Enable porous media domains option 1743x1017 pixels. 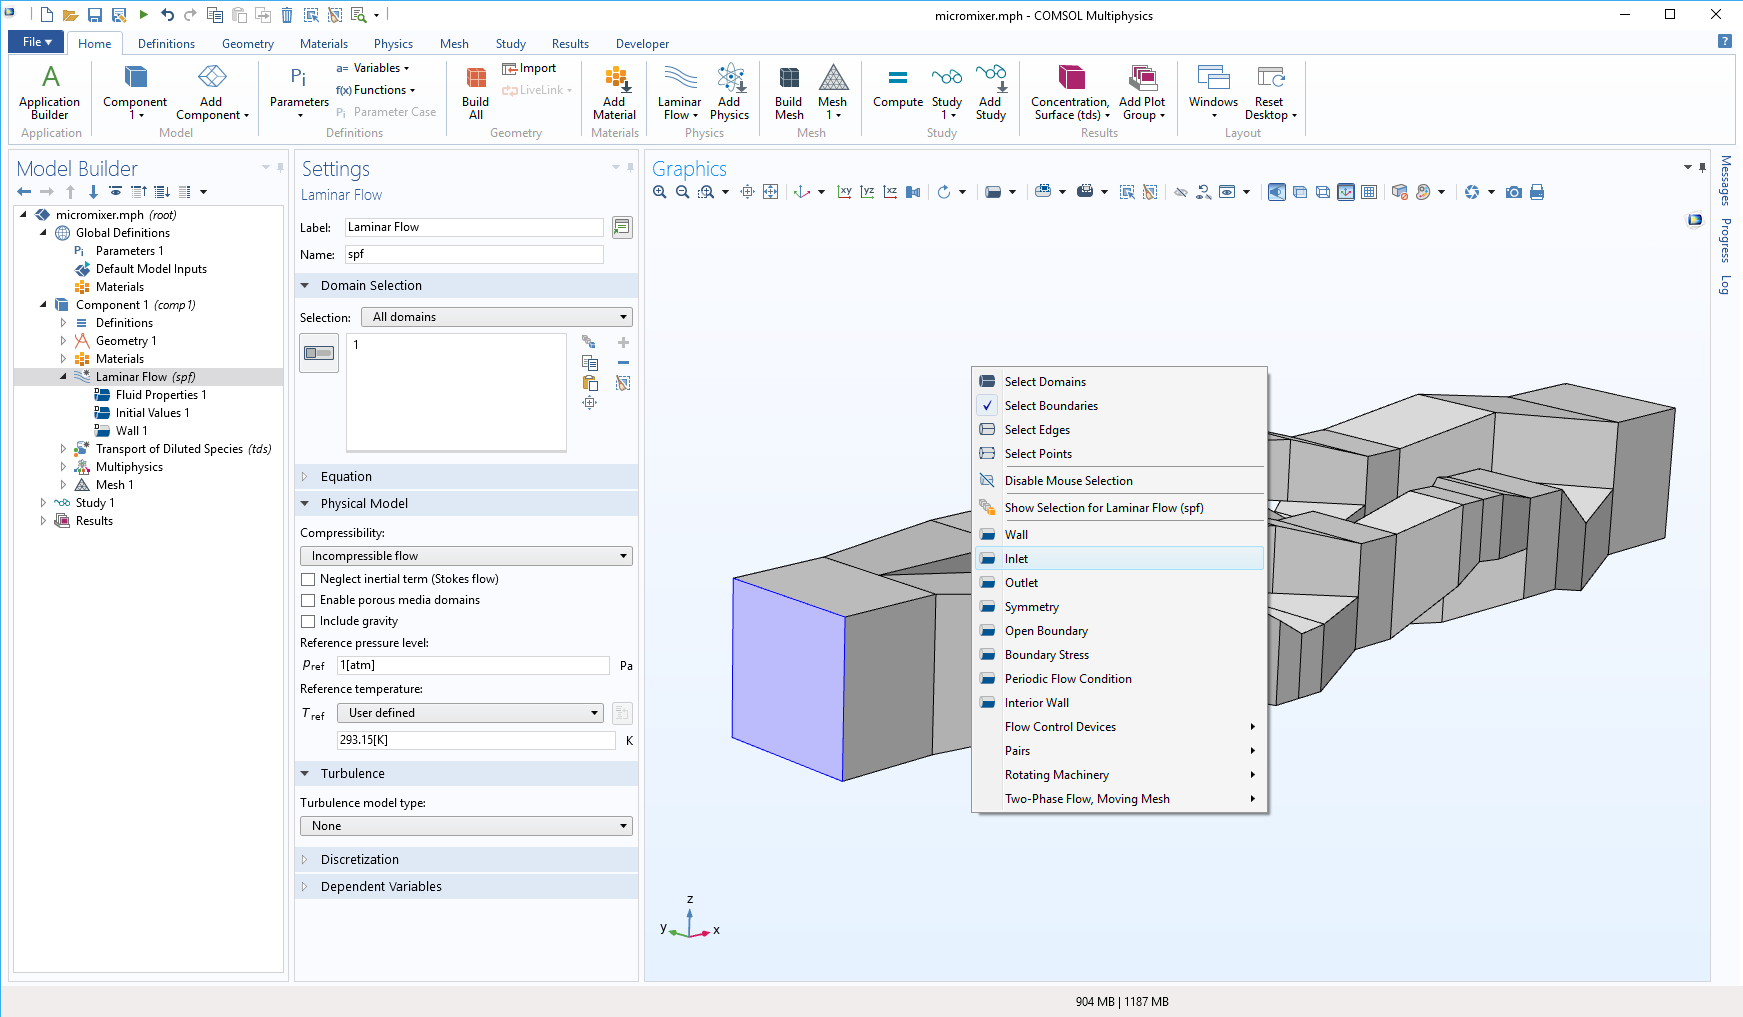point(308,600)
